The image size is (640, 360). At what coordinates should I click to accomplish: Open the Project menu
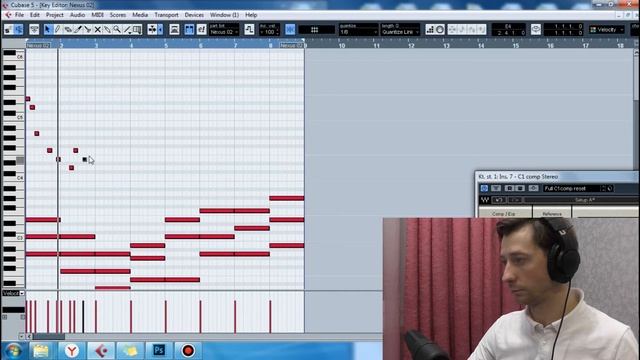[54, 15]
